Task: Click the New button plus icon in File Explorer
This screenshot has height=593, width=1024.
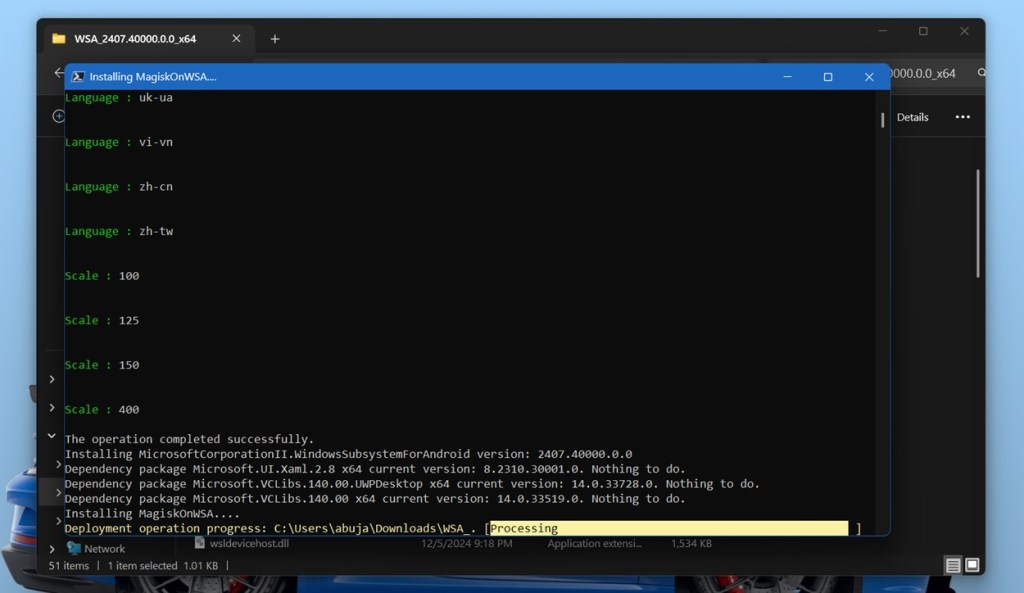Action: coord(58,116)
